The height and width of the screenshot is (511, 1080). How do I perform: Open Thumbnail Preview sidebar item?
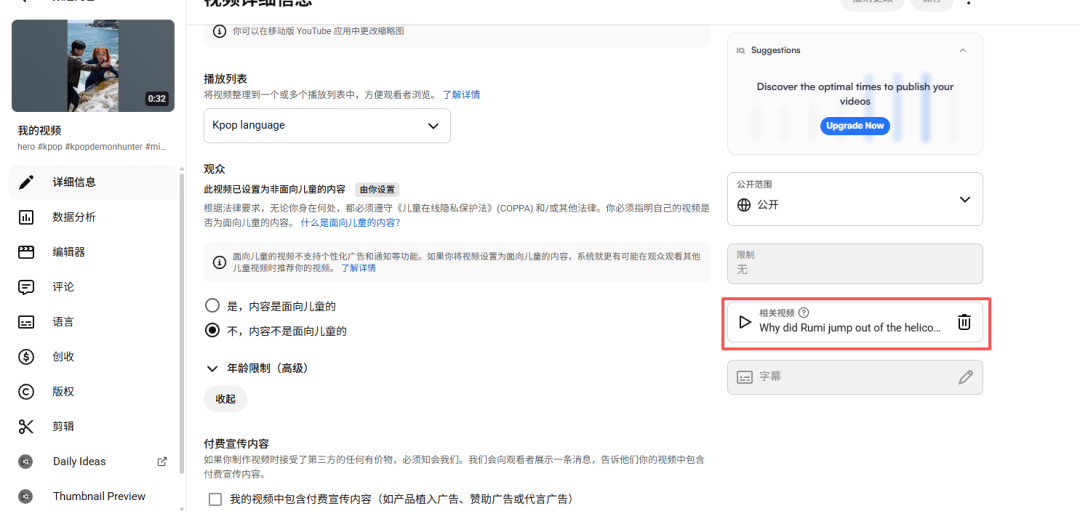[x=92, y=496]
